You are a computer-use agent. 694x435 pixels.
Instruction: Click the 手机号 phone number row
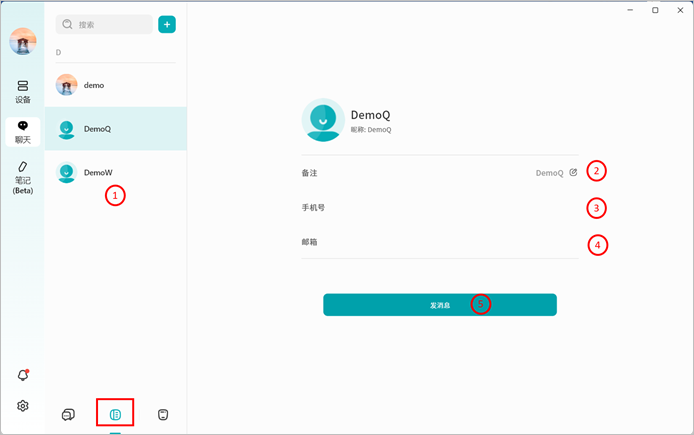coord(440,208)
